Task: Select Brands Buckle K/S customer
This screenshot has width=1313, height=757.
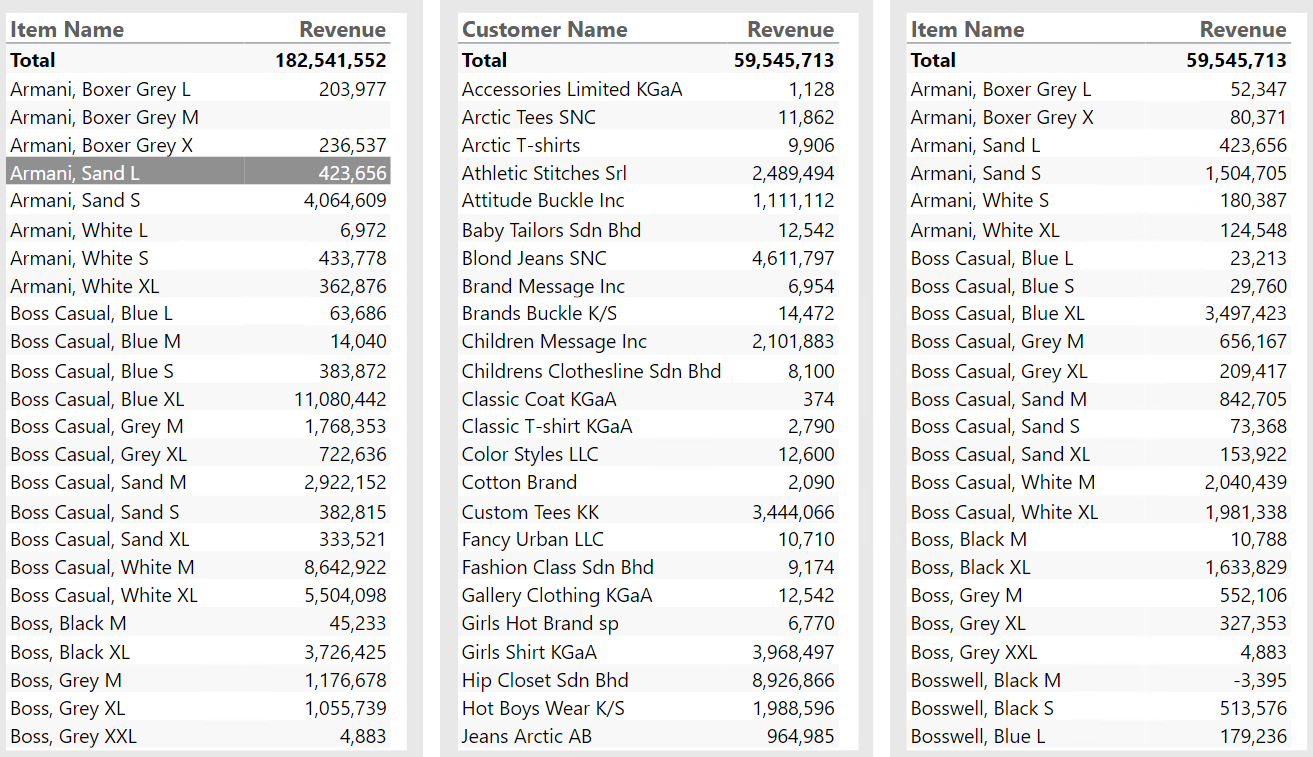Action: (539, 313)
